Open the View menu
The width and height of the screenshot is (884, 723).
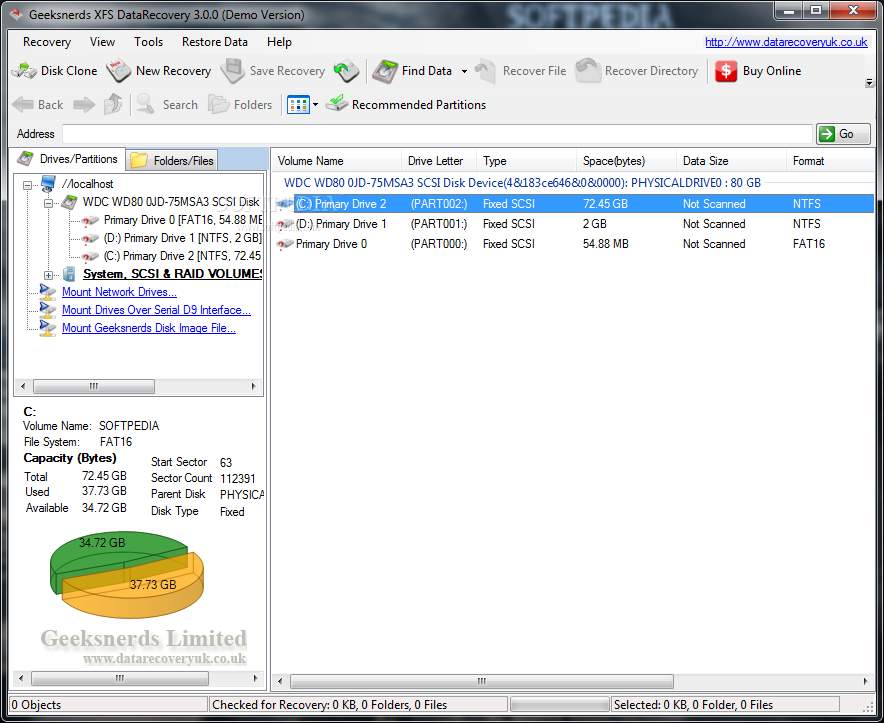click(102, 42)
